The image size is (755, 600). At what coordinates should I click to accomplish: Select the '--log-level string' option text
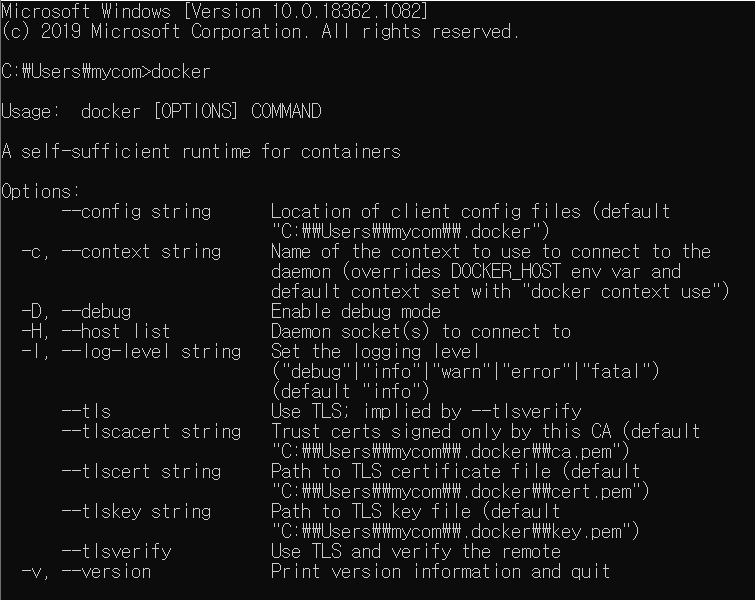click(151, 352)
